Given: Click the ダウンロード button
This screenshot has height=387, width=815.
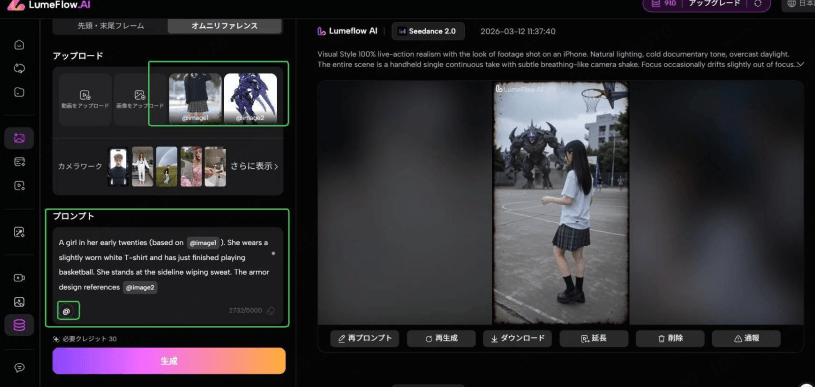Looking at the screenshot, I should point(517,338).
